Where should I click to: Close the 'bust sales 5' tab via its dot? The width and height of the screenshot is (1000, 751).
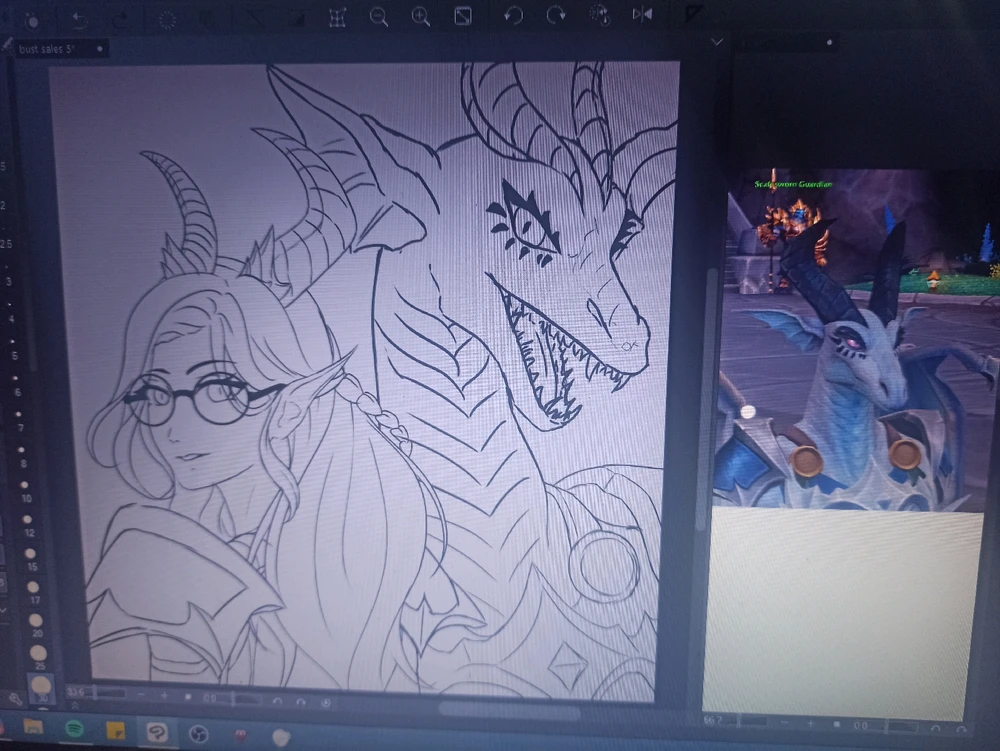[99, 48]
